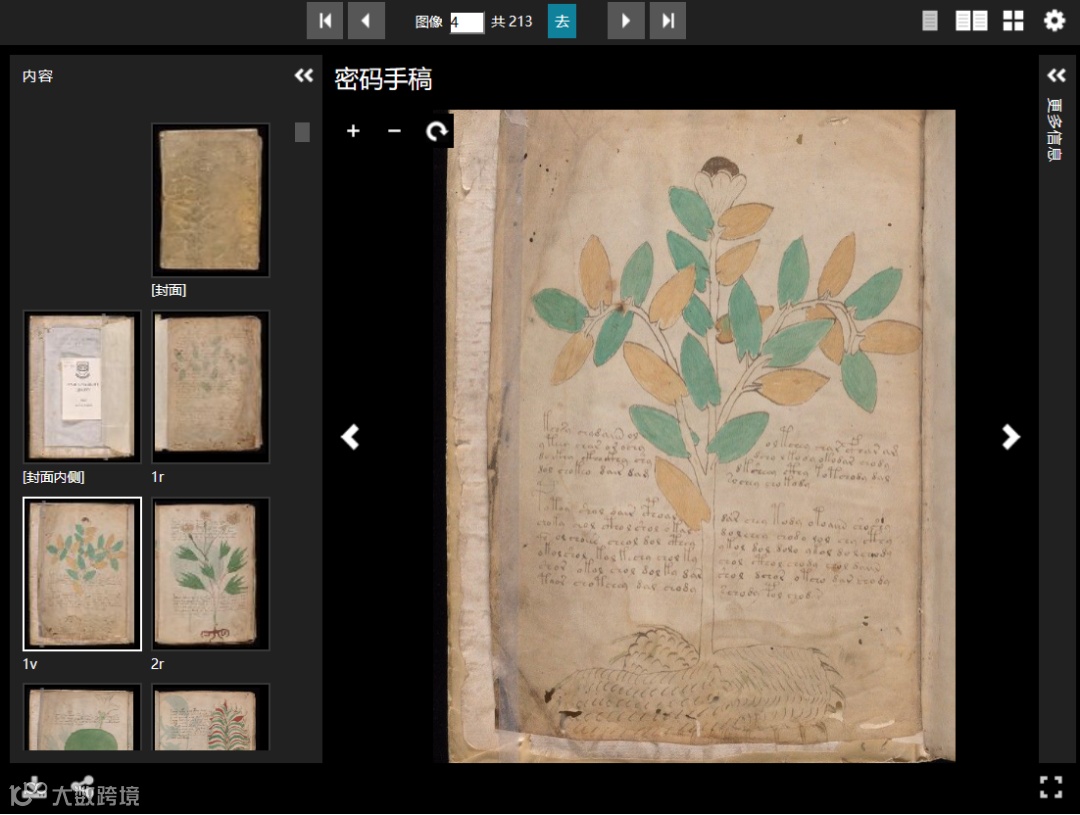Go to the previous image in toolbar

(366, 21)
